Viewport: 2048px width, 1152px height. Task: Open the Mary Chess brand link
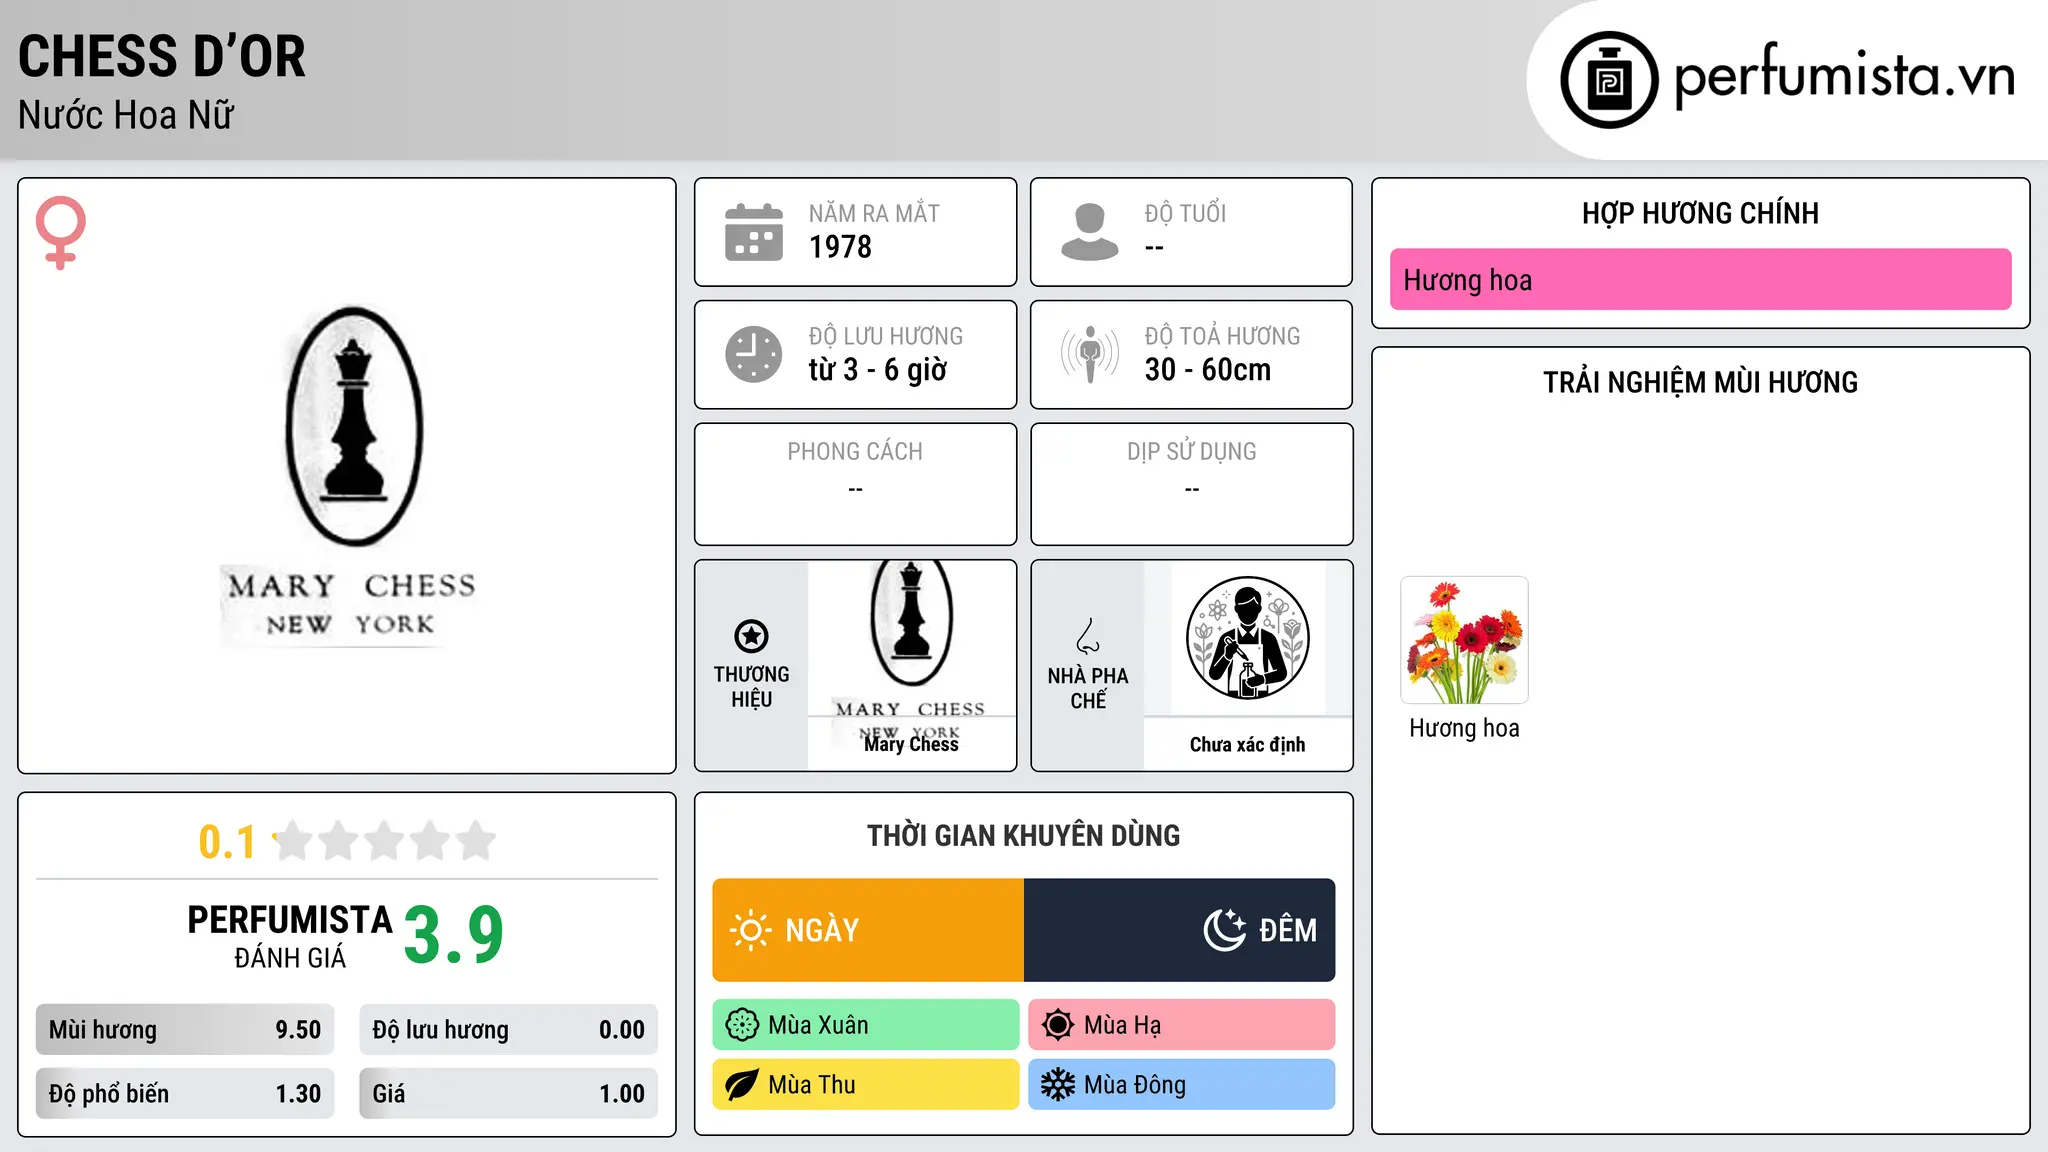click(x=911, y=744)
